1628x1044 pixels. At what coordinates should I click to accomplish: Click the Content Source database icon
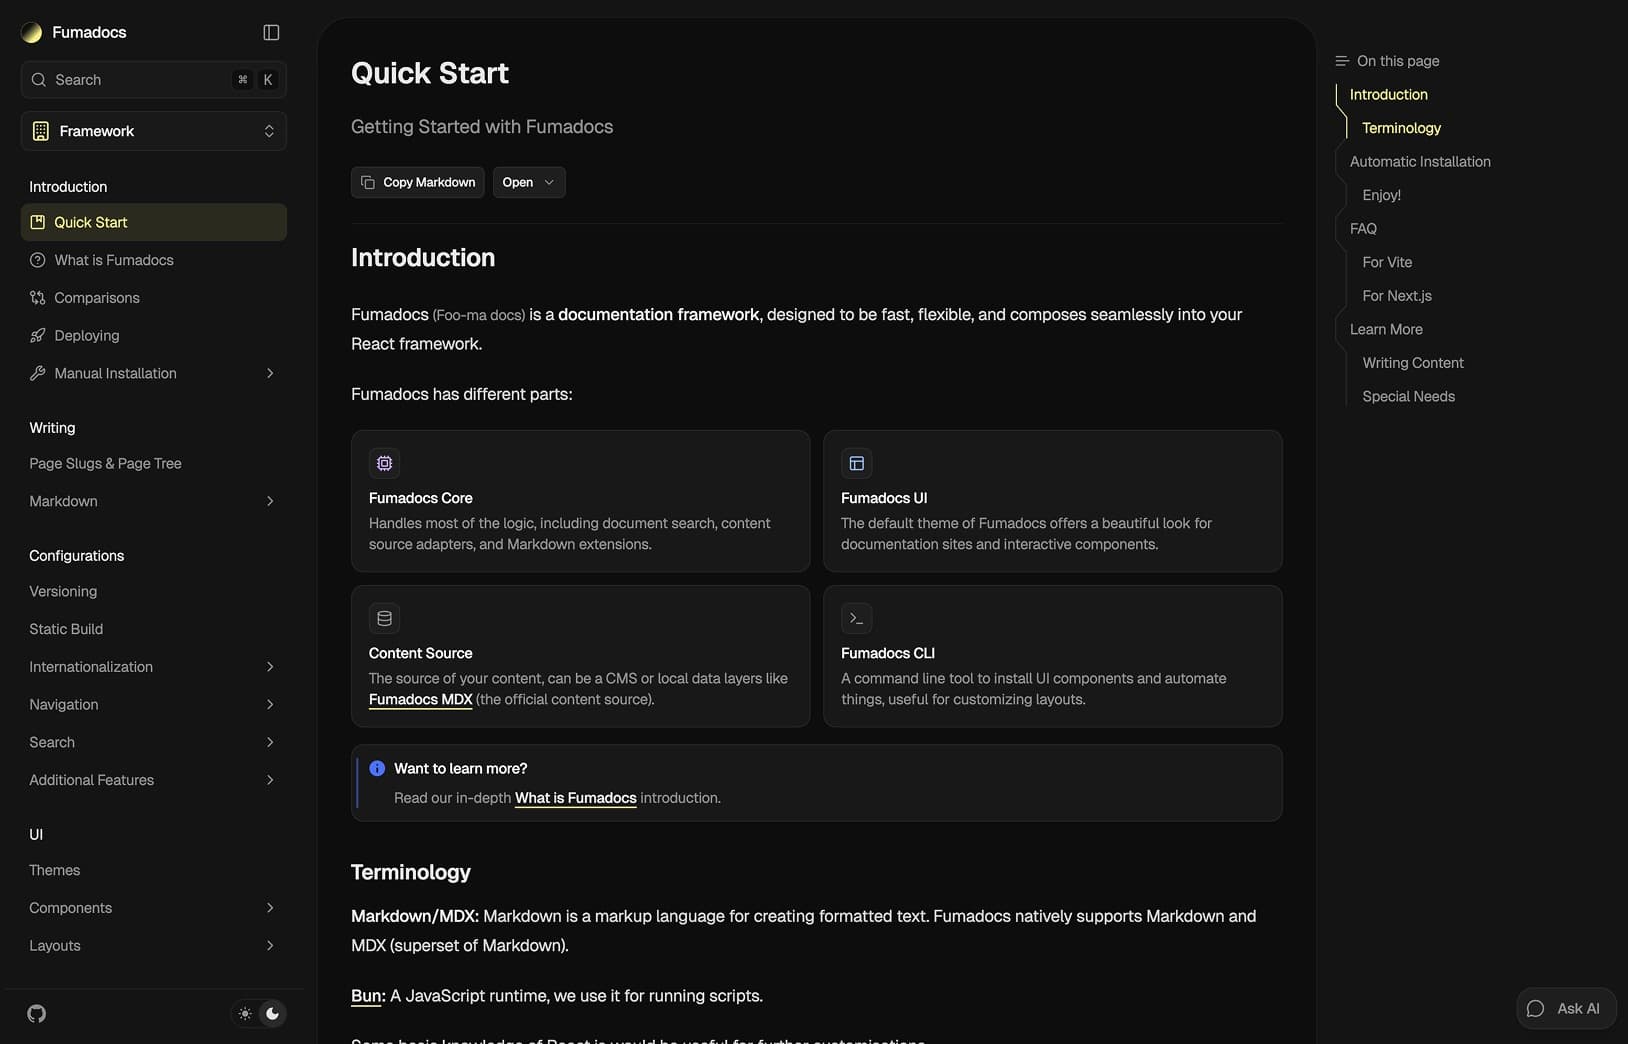click(x=384, y=618)
